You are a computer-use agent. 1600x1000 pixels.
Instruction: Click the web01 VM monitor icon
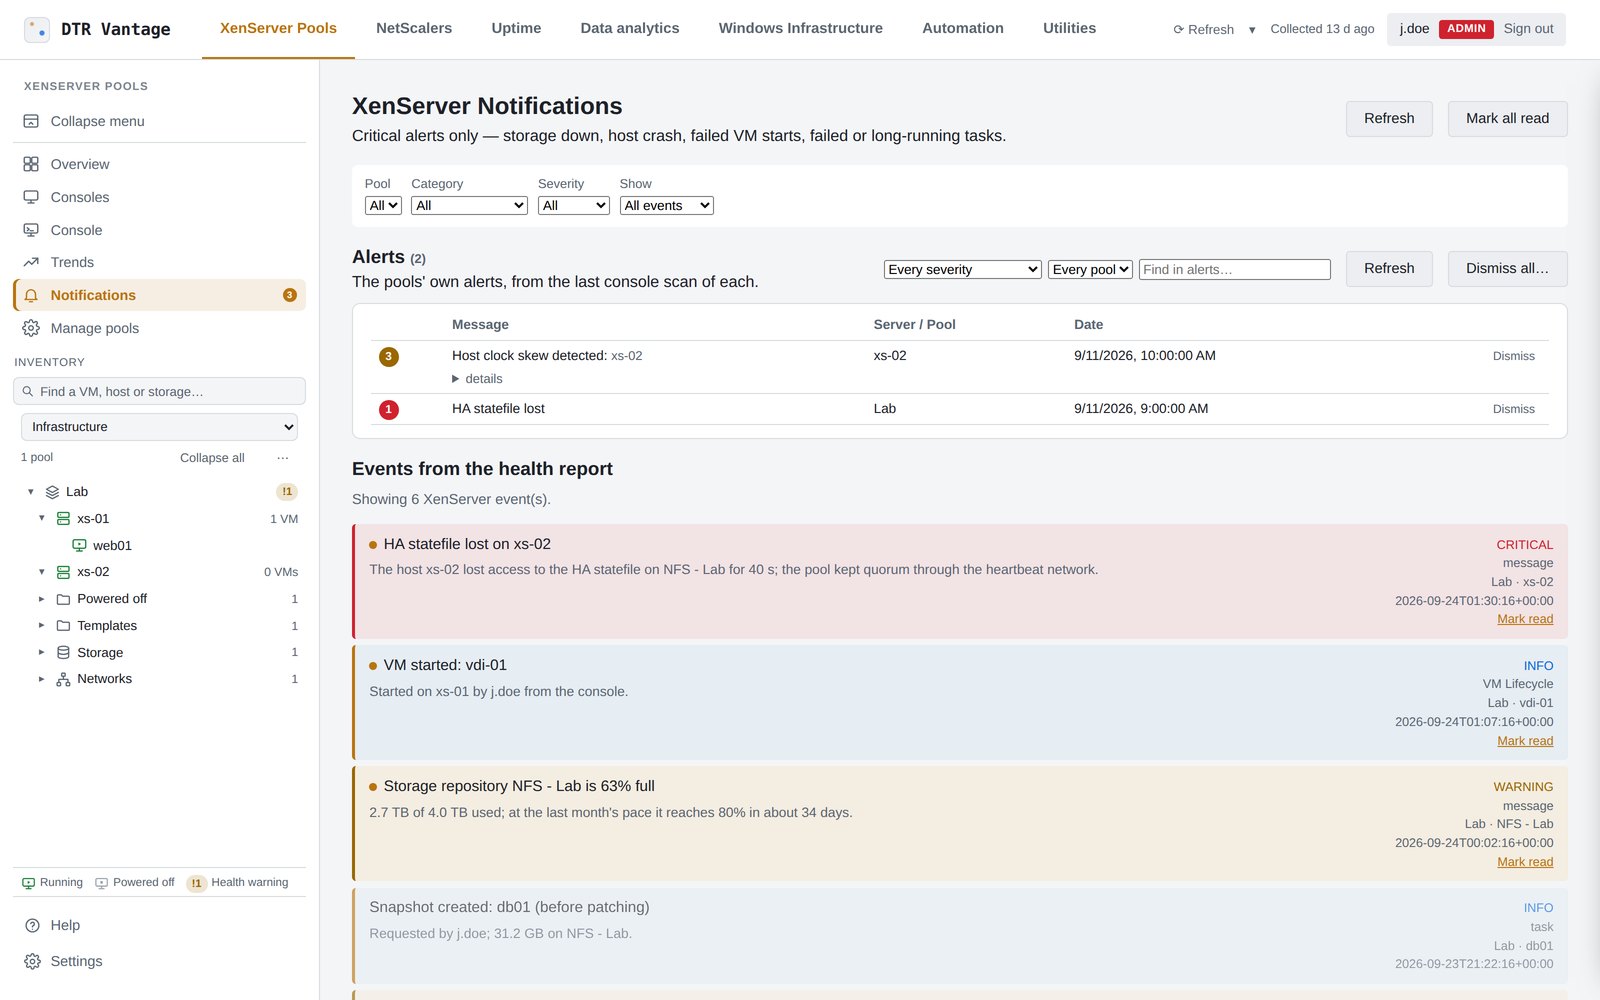(79, 546)
